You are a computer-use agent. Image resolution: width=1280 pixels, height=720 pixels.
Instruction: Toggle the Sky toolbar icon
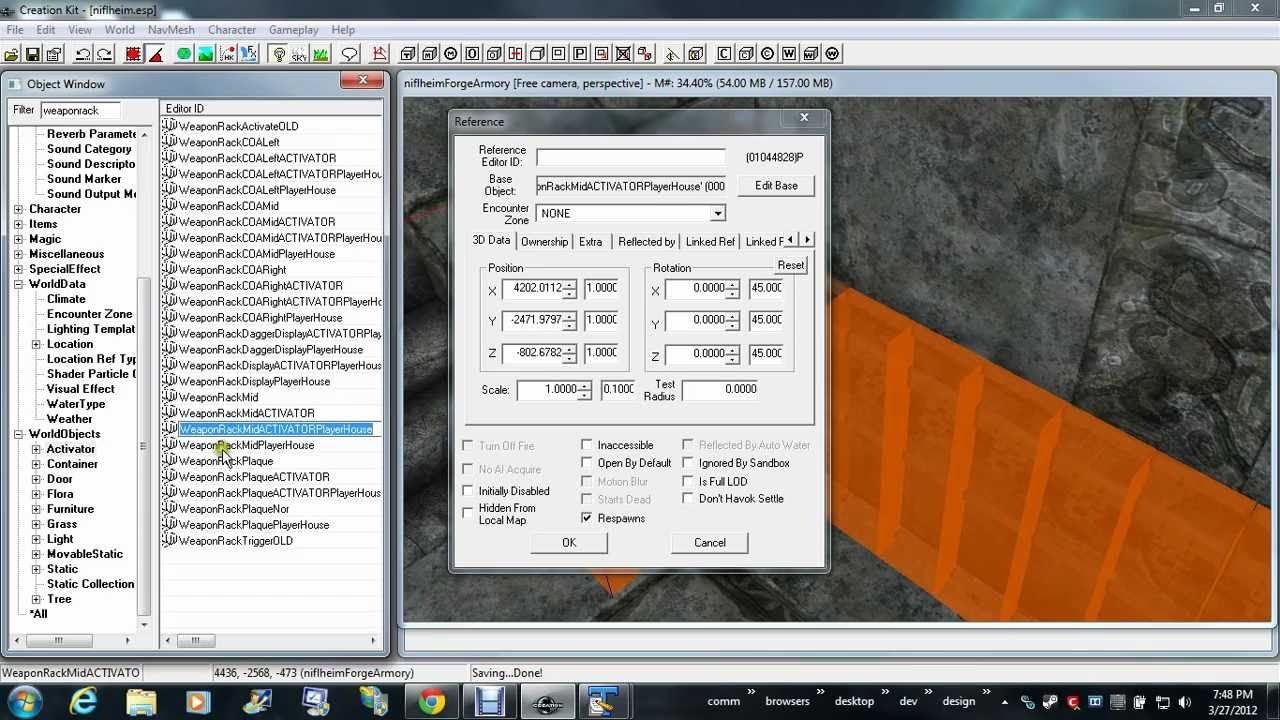[299, 54]
